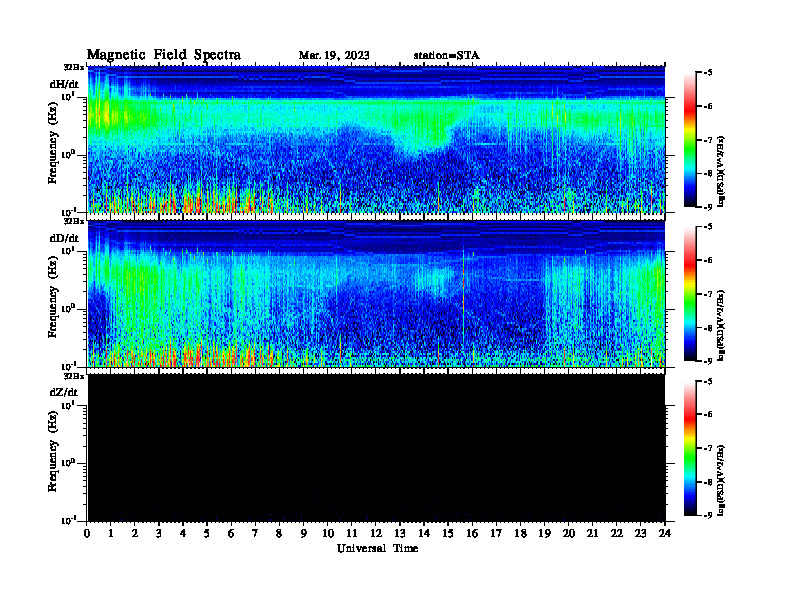Click the '-5' tick on dZ/dt color bar

(707, 382)
